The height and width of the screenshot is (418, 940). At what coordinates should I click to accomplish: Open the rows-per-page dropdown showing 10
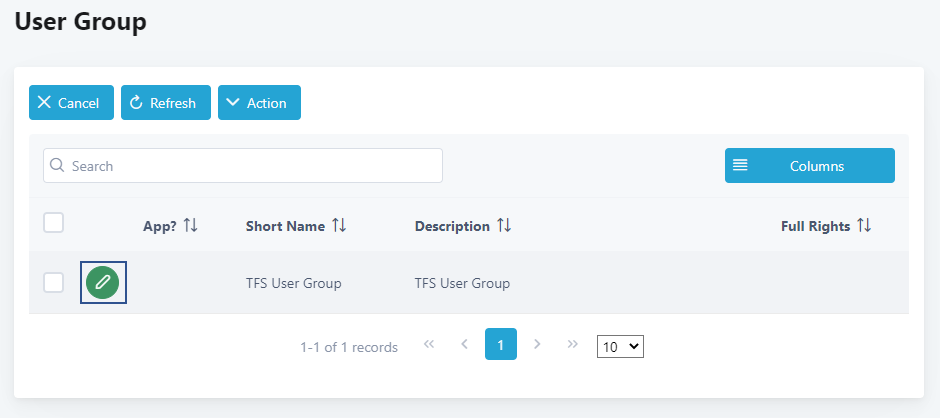[x=620, y=346]
